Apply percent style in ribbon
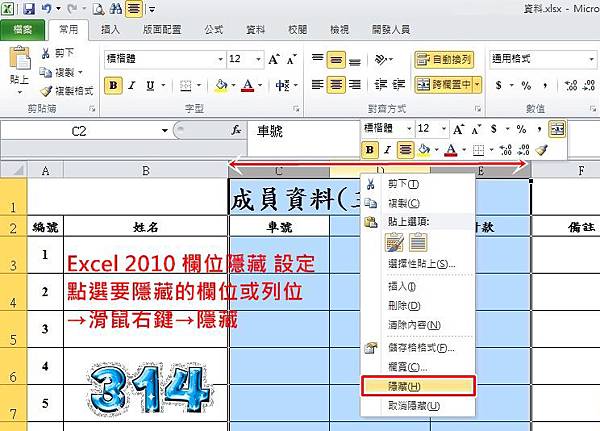 coord(526,85)
